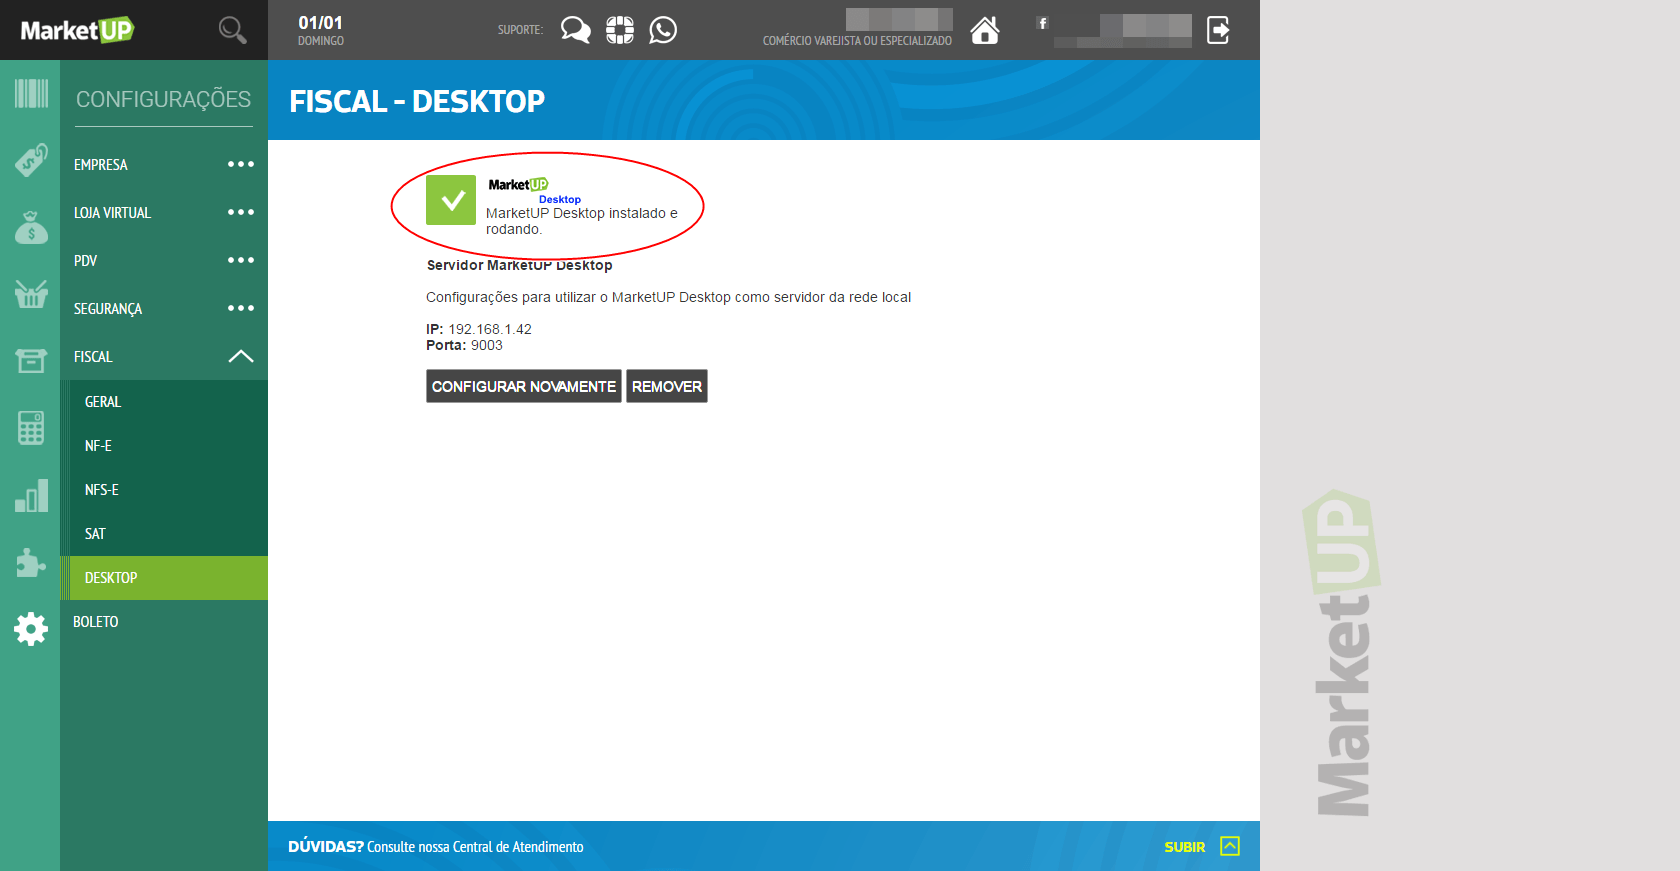The width and height of the screenshot is (1680, 871).
Task: Select the GERAL submenu item
Action: [164, 402]
